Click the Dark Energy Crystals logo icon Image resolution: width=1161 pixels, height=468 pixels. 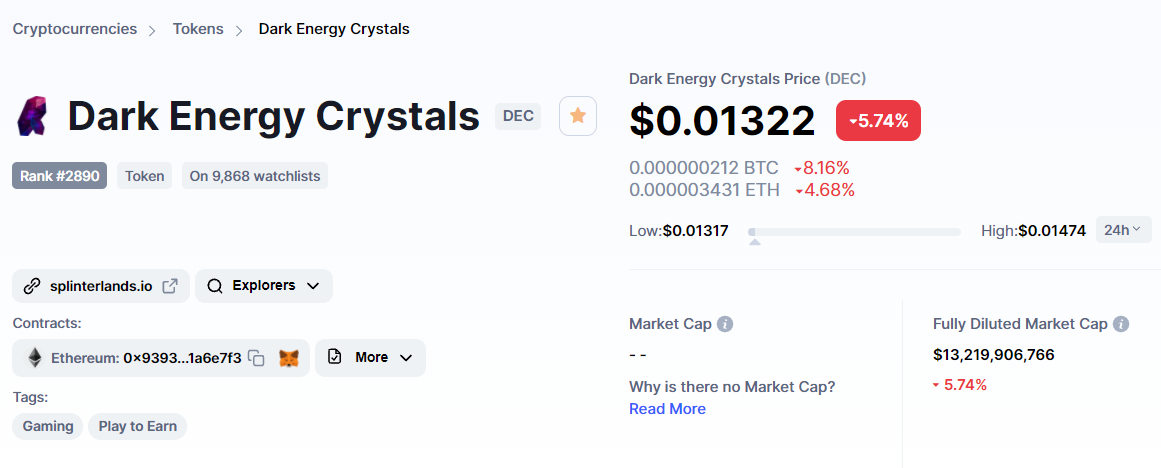pyautogui.click(x=31, y=117)
